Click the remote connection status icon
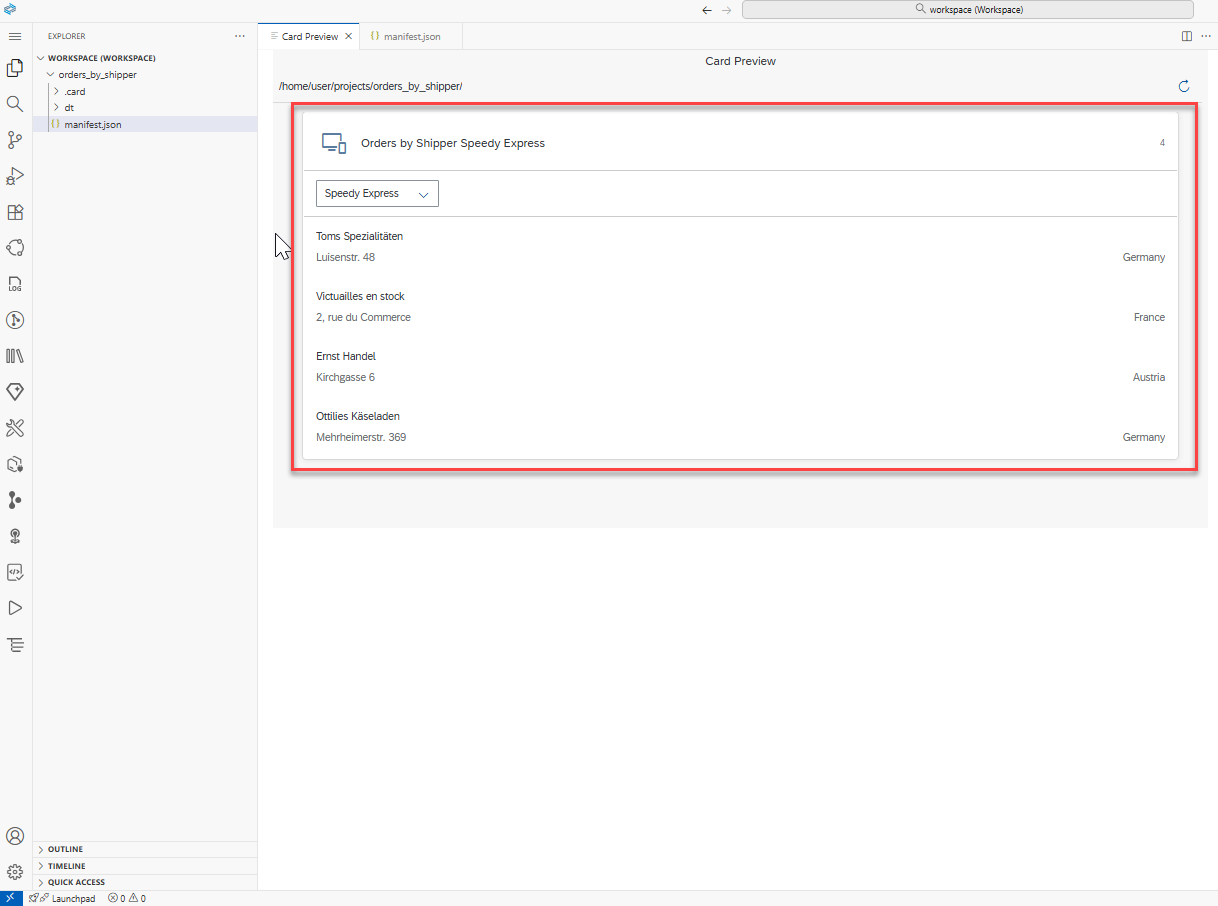 [x=9, y=898]
